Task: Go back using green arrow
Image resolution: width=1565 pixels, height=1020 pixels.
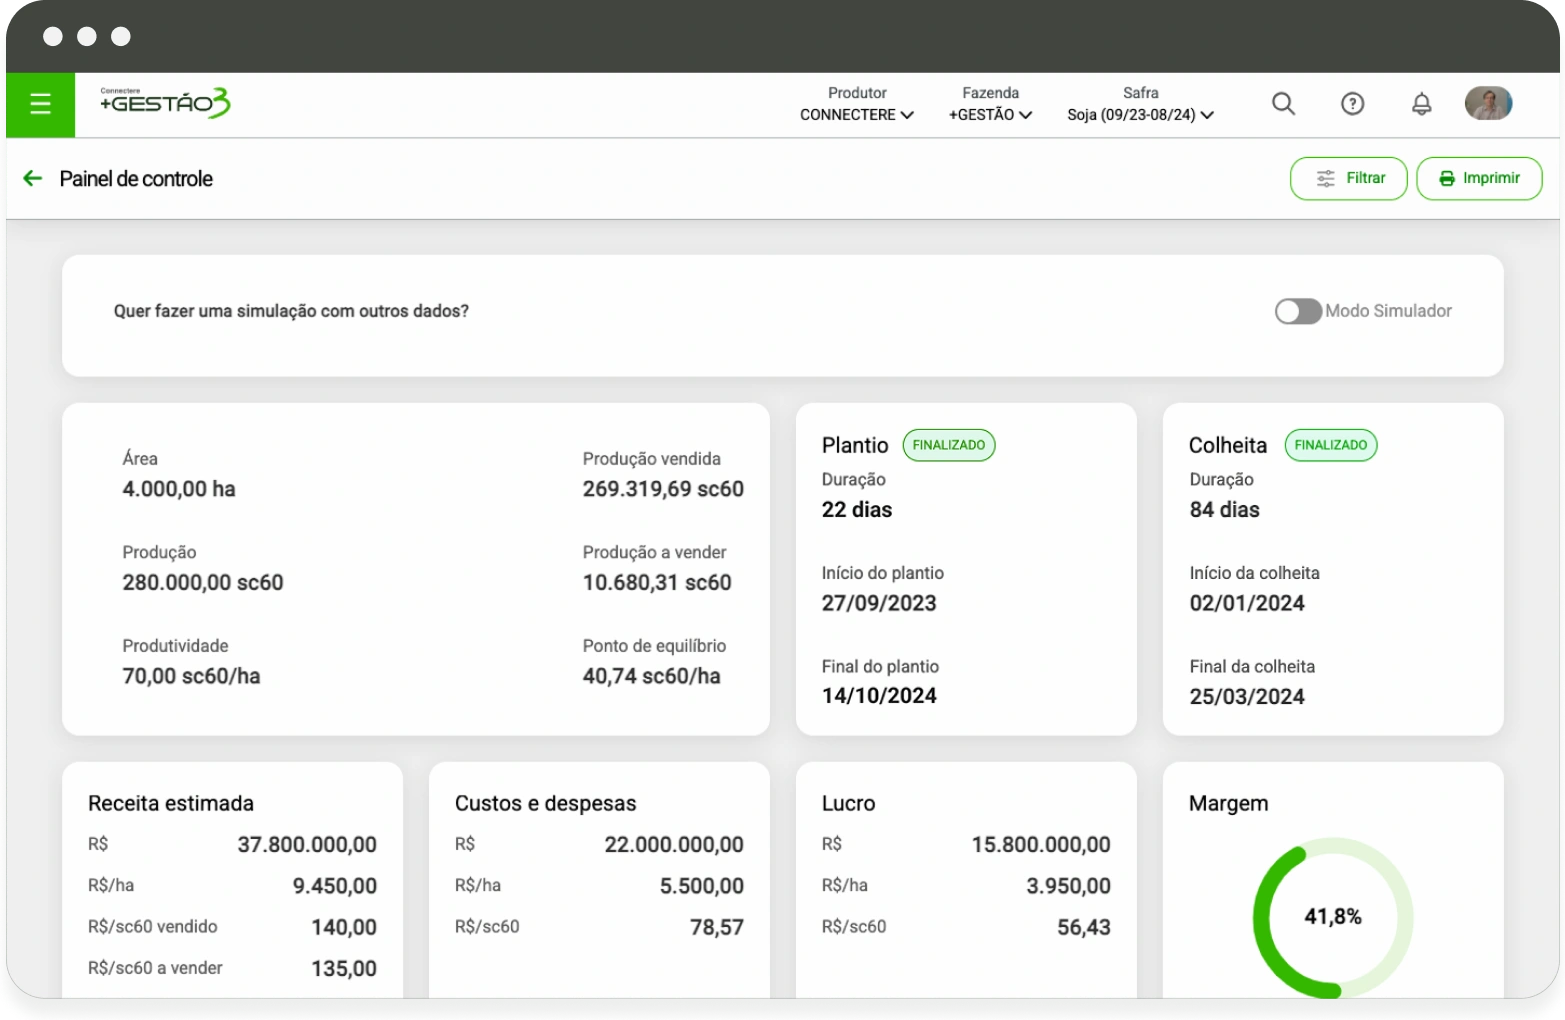Action: pos(33,179)
